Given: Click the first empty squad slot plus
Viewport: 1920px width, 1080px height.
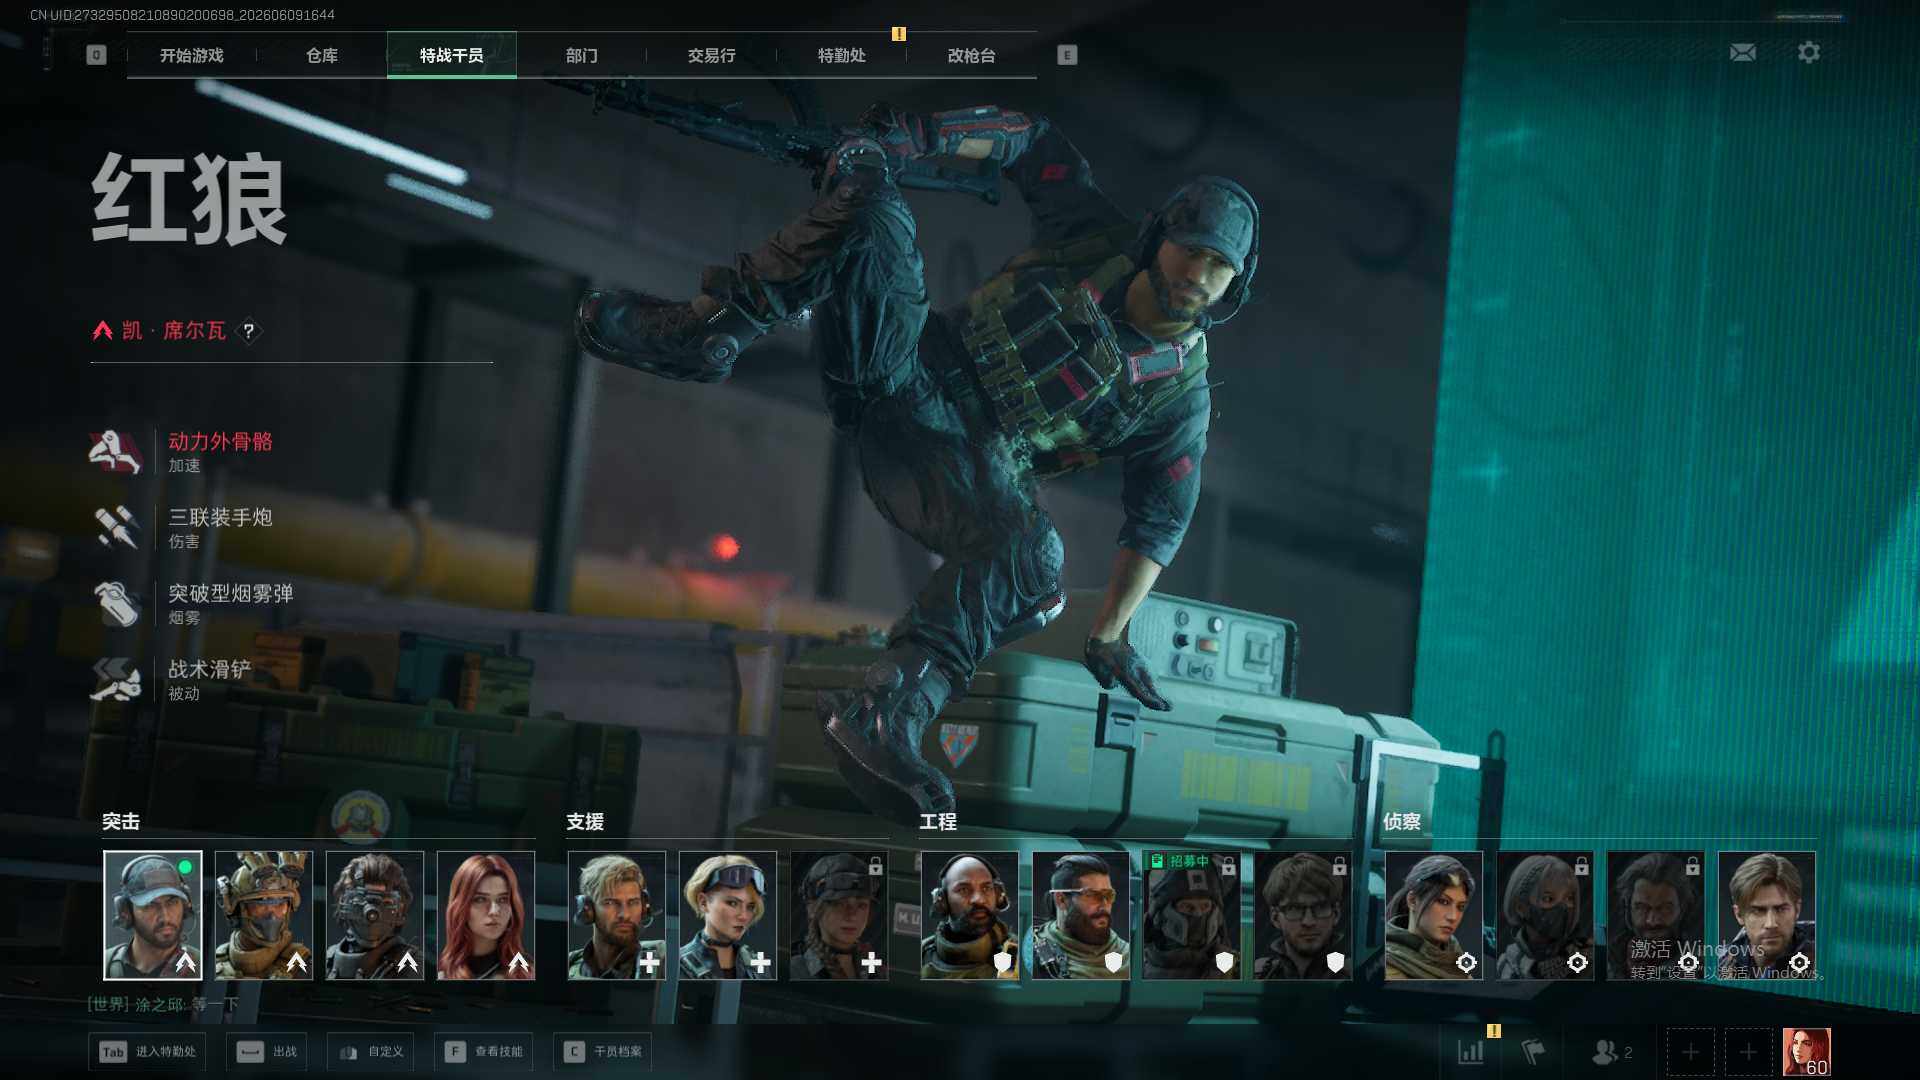Looking at the screenshot, I should [x=1690, y=1052].
